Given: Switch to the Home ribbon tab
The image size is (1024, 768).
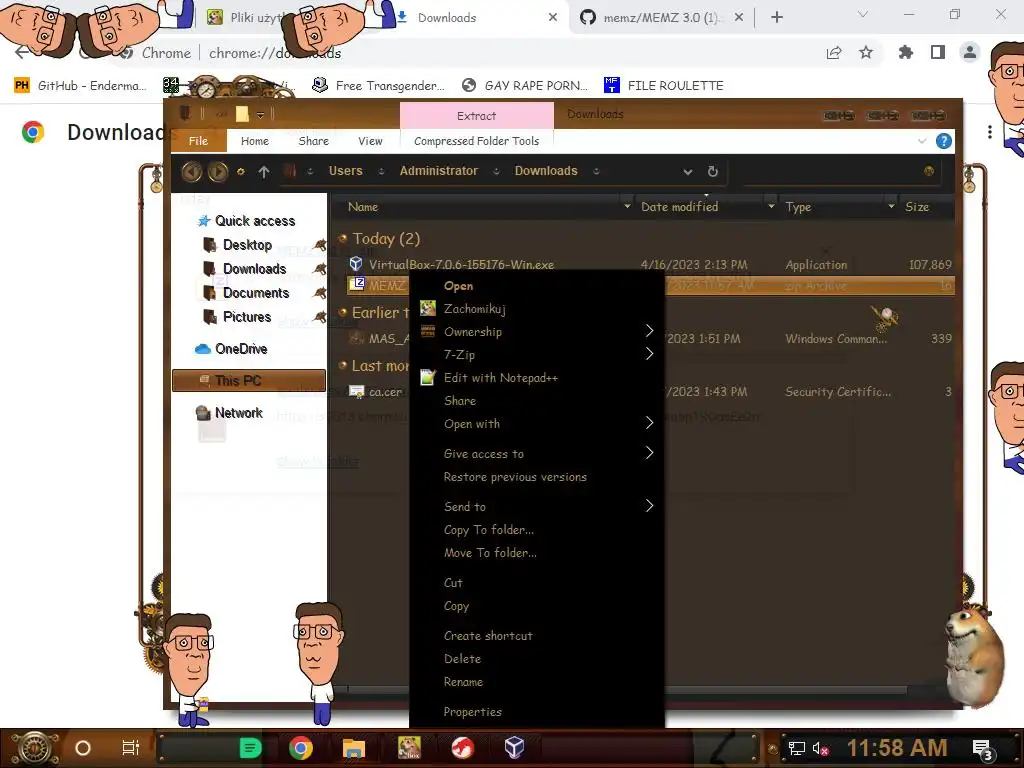Looking at the screenshot, I should (x=255, y=141).
